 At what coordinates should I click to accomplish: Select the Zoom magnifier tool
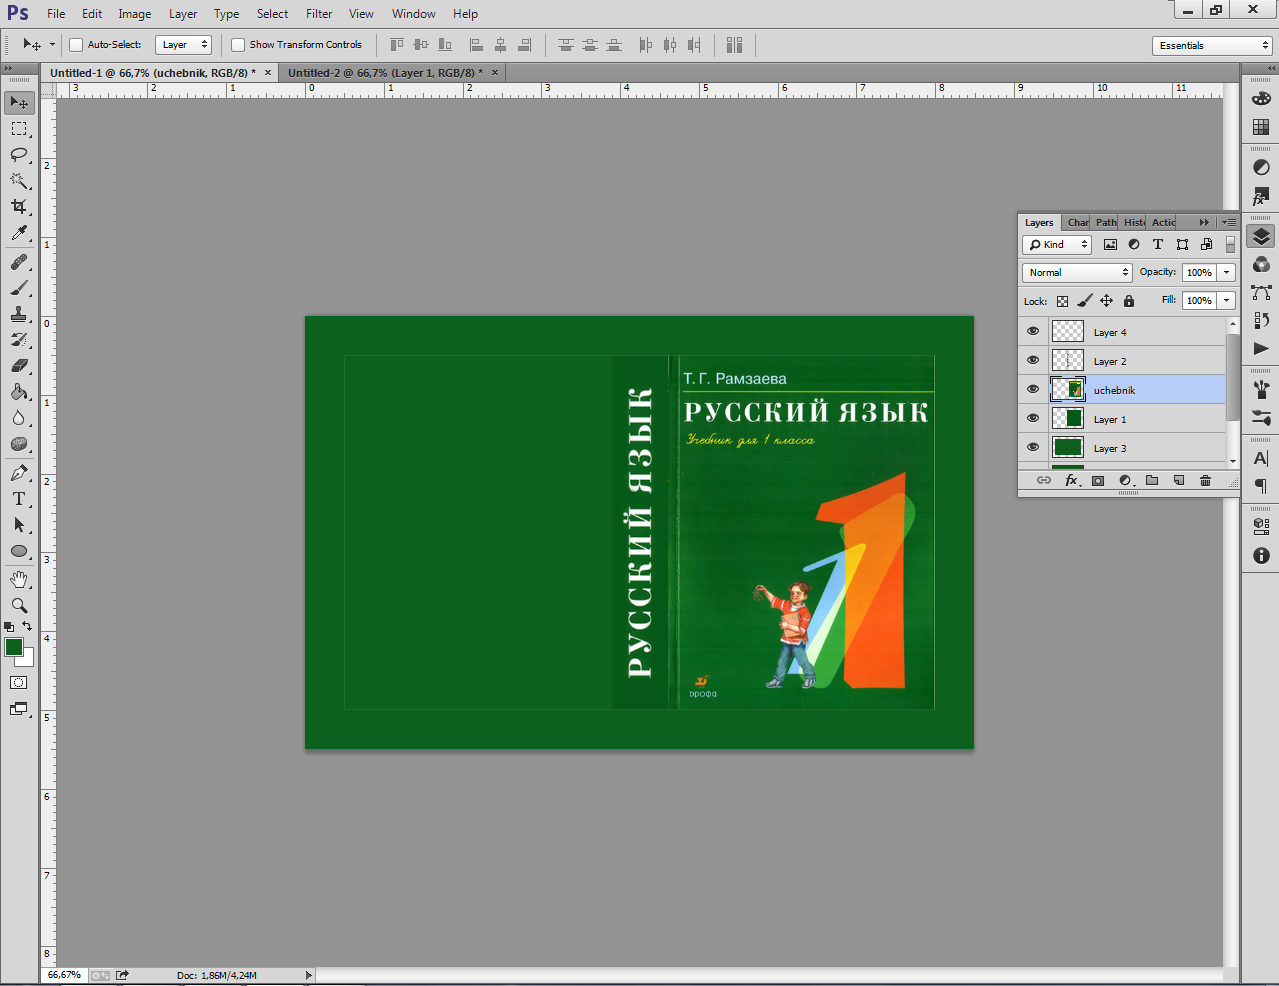(x=19, y=606)
